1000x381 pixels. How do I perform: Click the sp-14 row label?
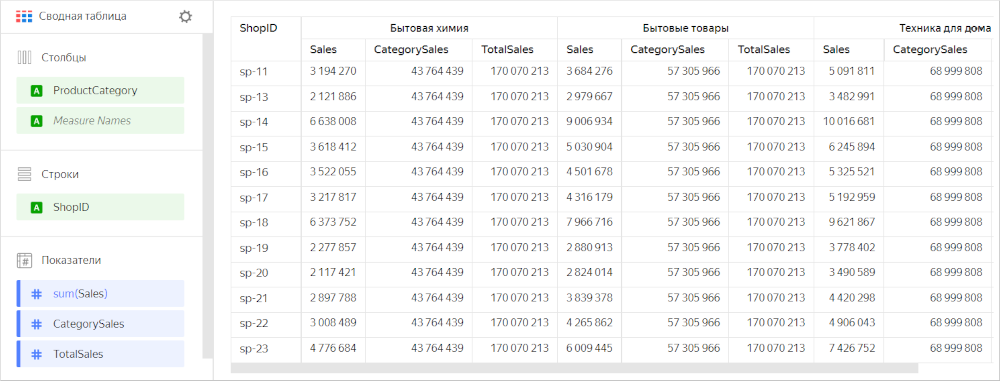pos(253,122)
